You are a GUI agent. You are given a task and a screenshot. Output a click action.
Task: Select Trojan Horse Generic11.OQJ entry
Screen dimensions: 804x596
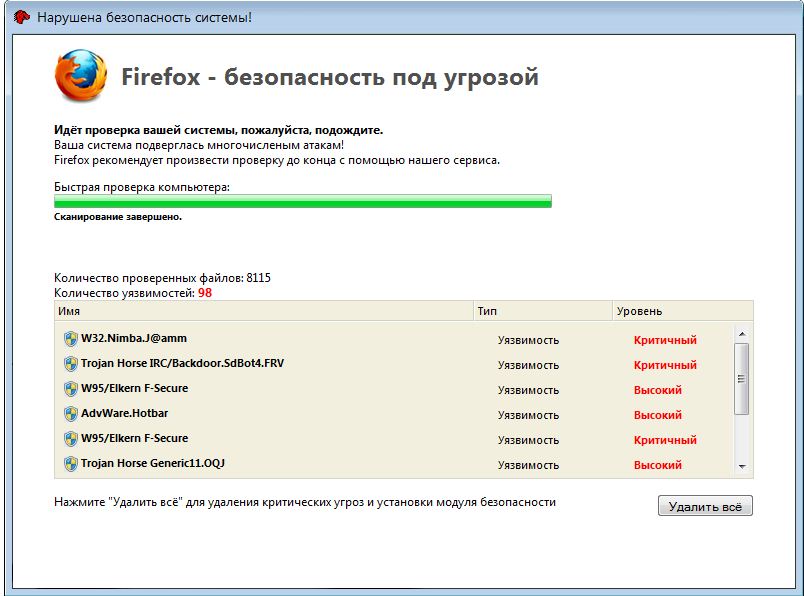point(153,463)
